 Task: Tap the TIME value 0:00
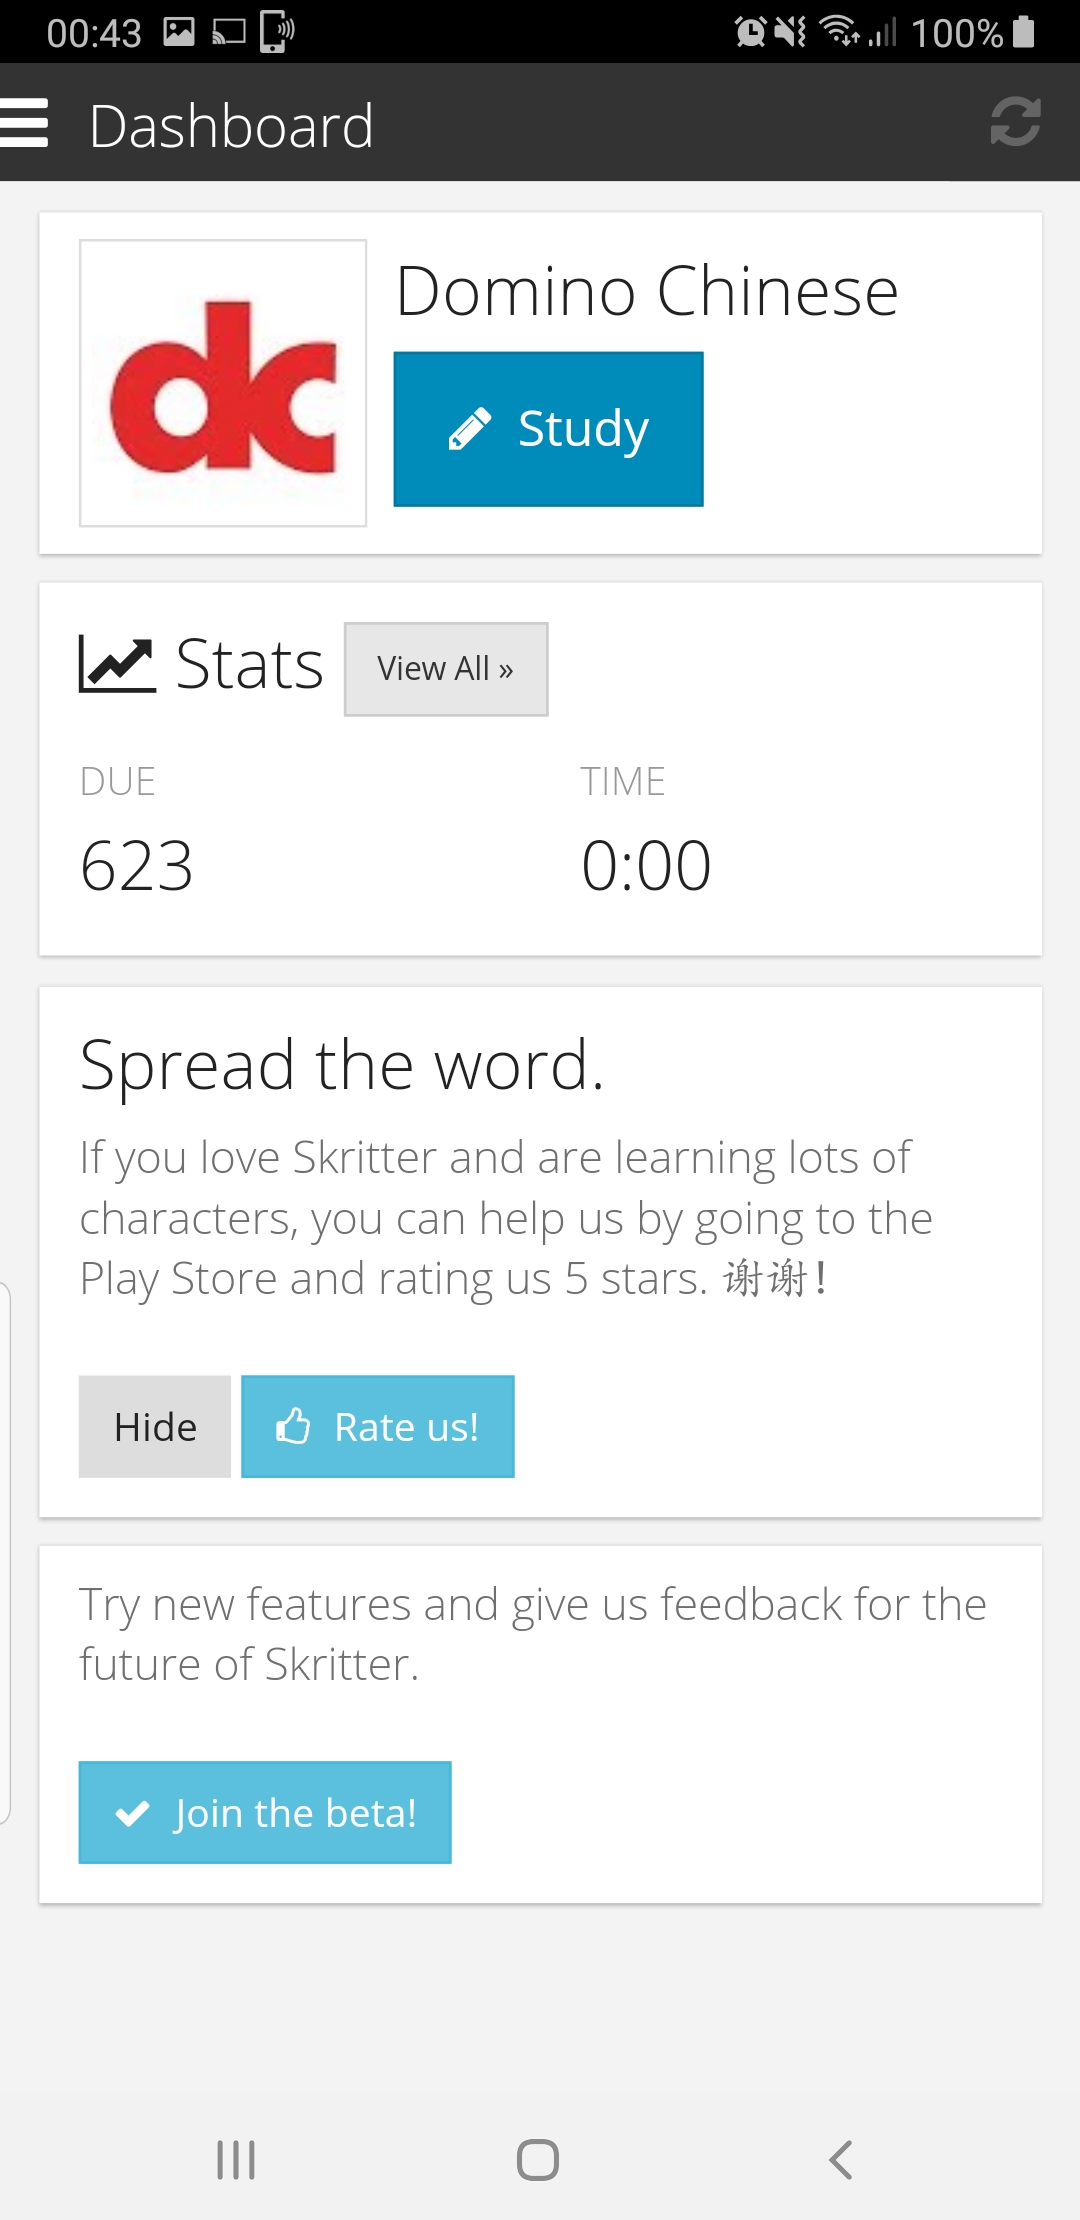646,865
